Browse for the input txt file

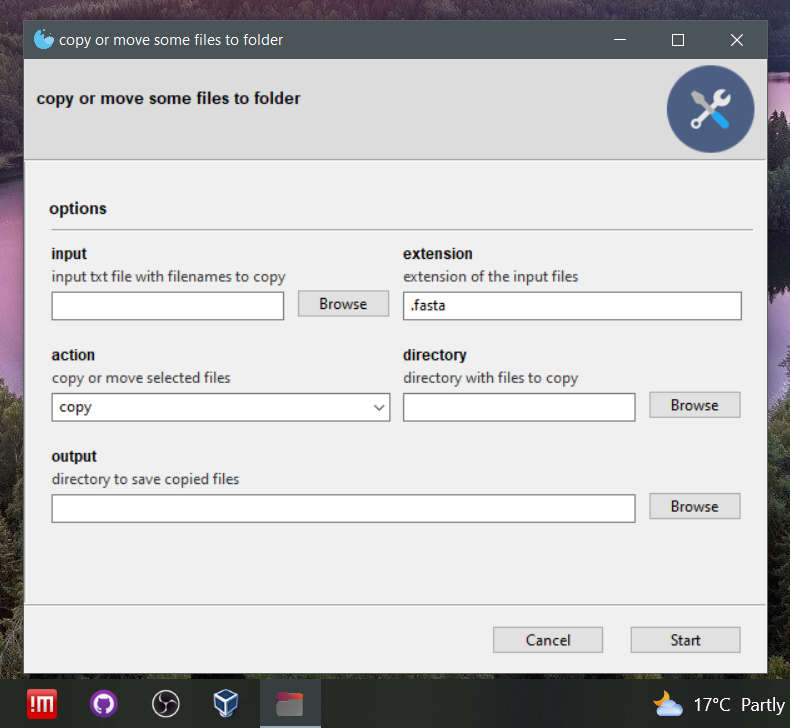[343, 304]
